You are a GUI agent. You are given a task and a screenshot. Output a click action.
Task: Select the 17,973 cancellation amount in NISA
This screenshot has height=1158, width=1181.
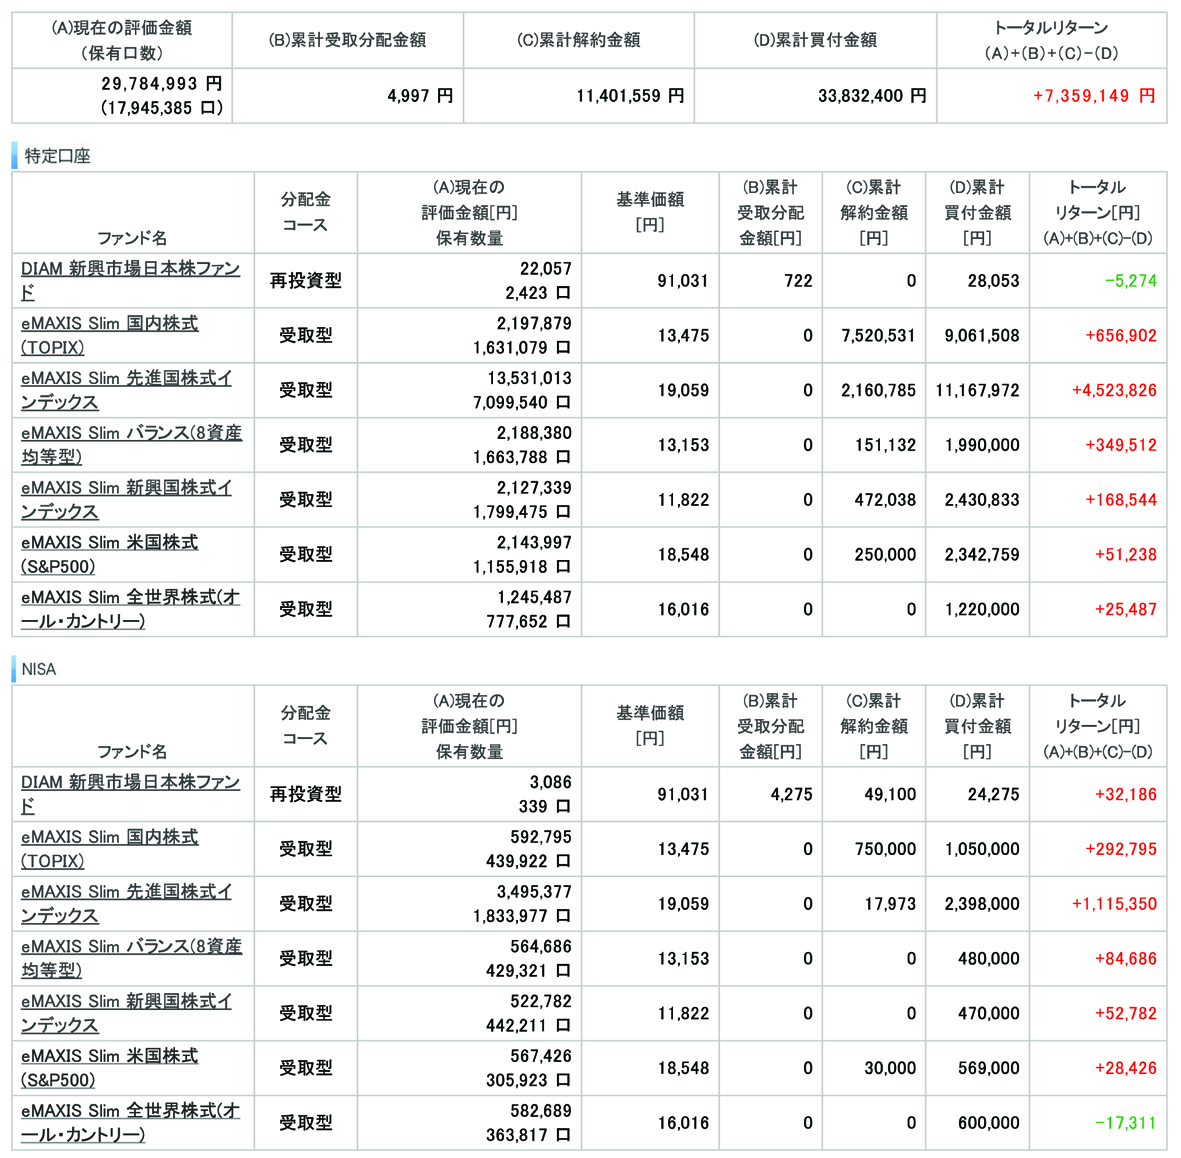coord(890,903)
